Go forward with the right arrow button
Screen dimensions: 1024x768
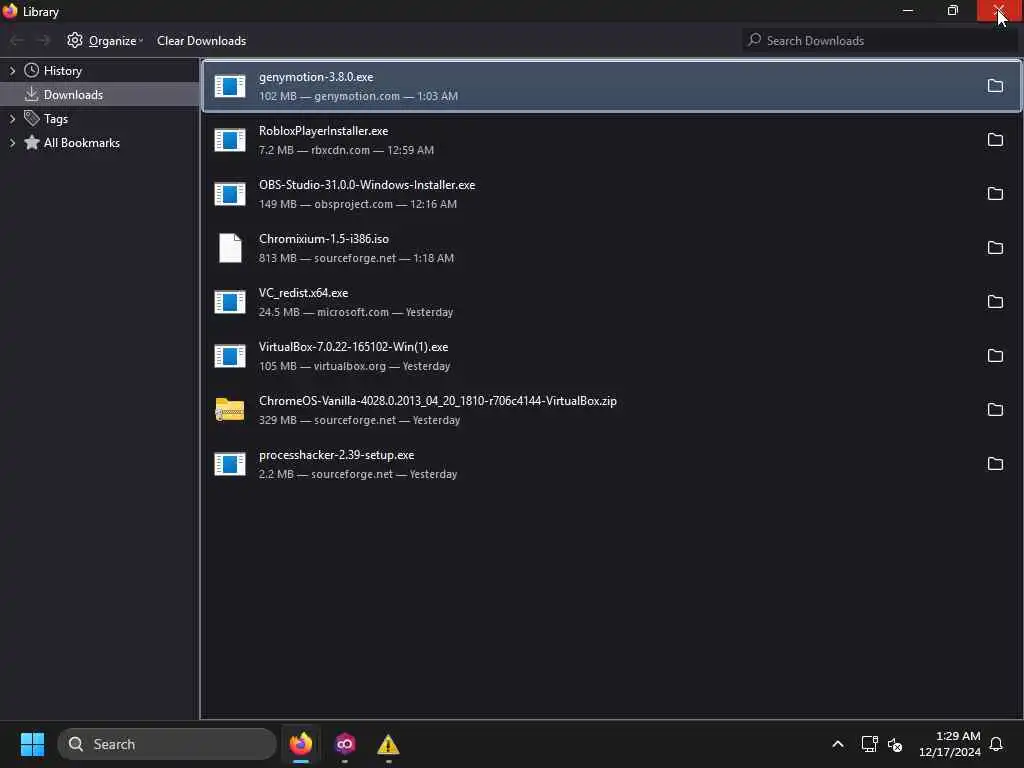pyautogui.click(x=43, y=40)
